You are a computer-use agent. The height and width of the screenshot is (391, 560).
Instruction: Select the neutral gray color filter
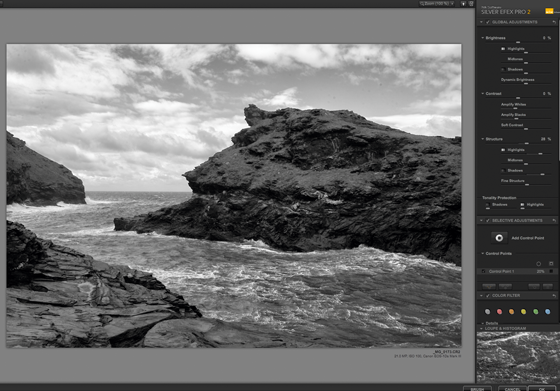click(488, 312)
